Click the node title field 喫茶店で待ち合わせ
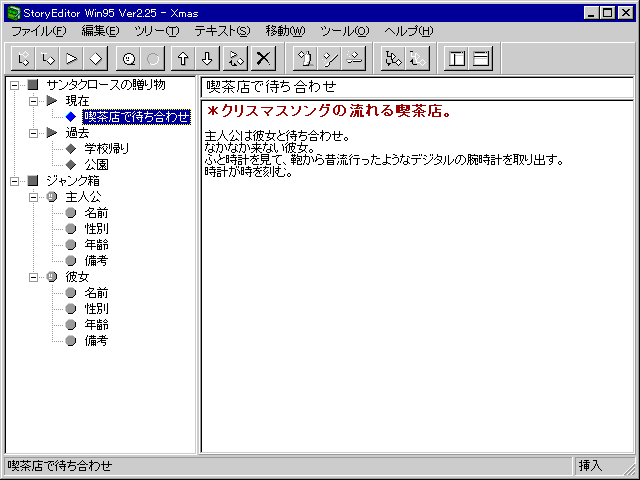 click(417, 87)
